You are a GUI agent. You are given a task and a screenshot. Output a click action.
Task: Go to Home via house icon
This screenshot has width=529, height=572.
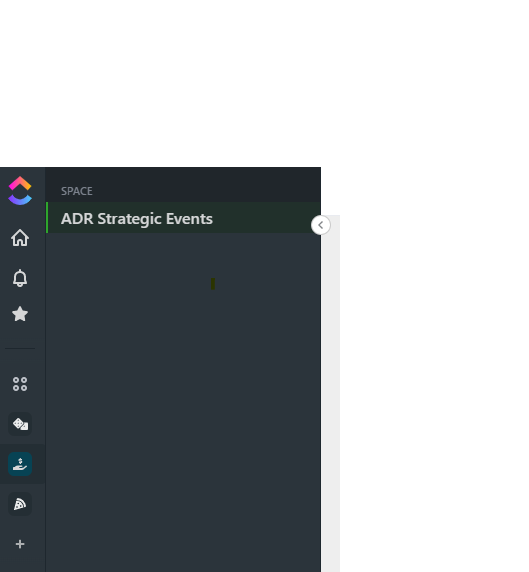pyautogui.click(x=20, y=238)
